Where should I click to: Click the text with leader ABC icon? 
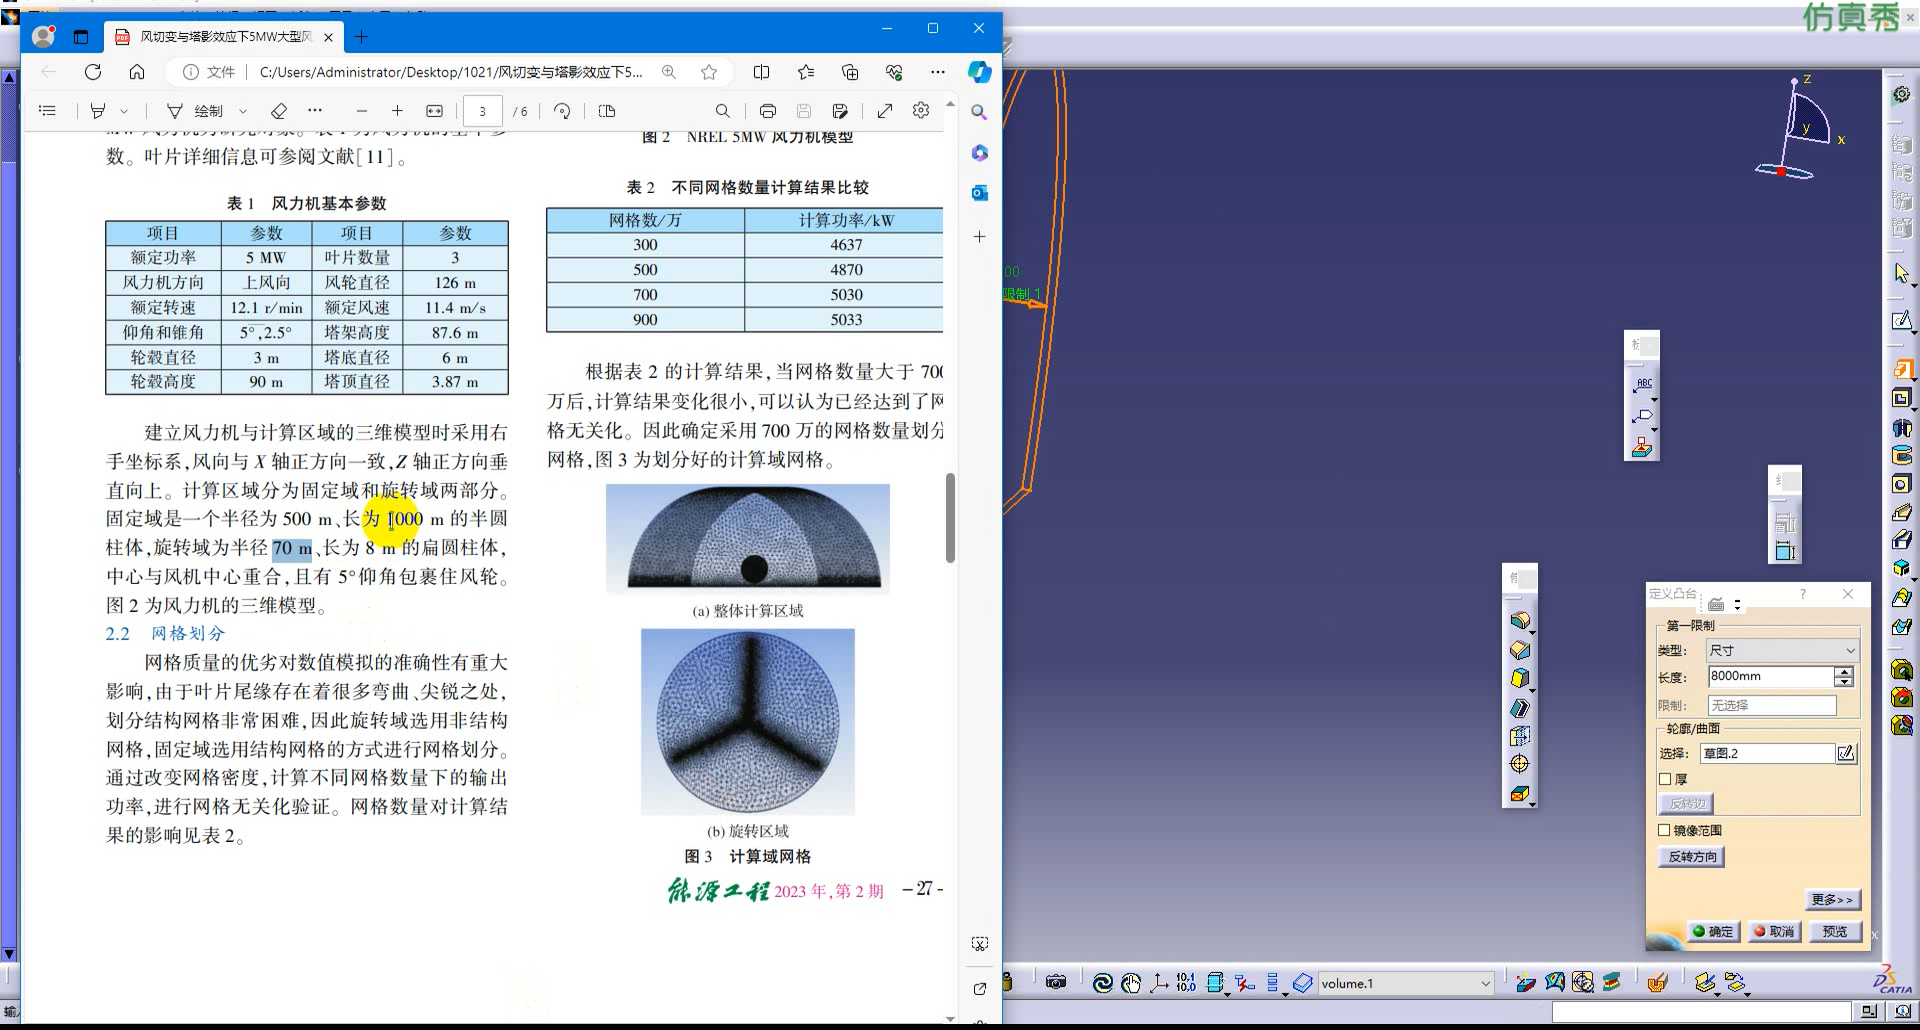tap(1643, 385)
